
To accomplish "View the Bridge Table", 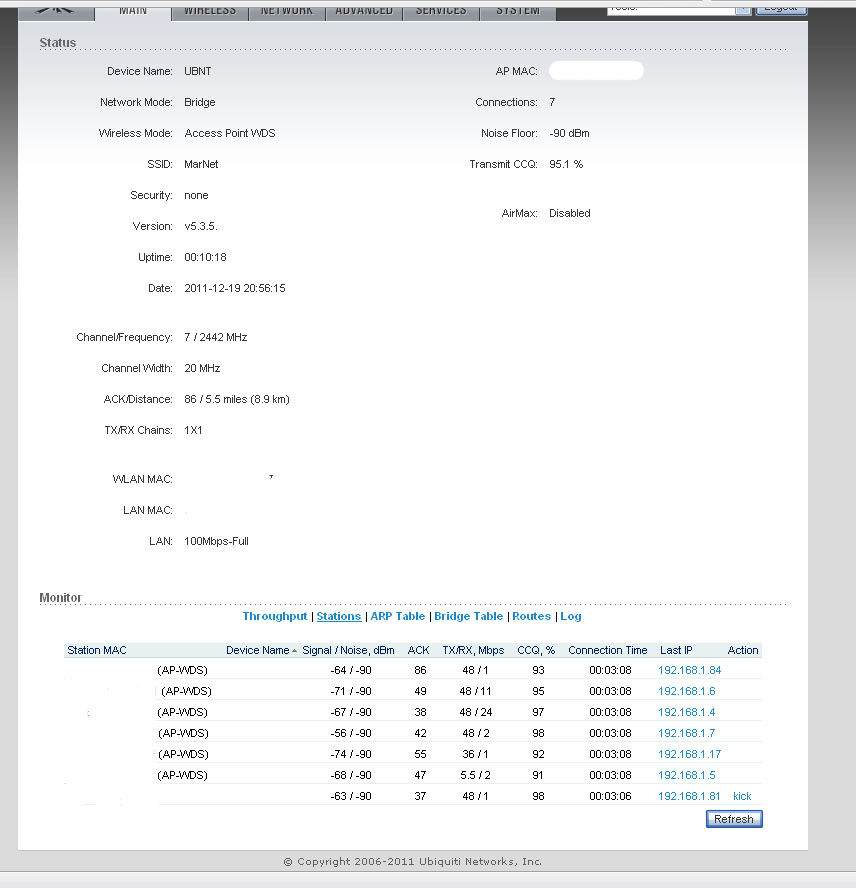I will point(469,616).
